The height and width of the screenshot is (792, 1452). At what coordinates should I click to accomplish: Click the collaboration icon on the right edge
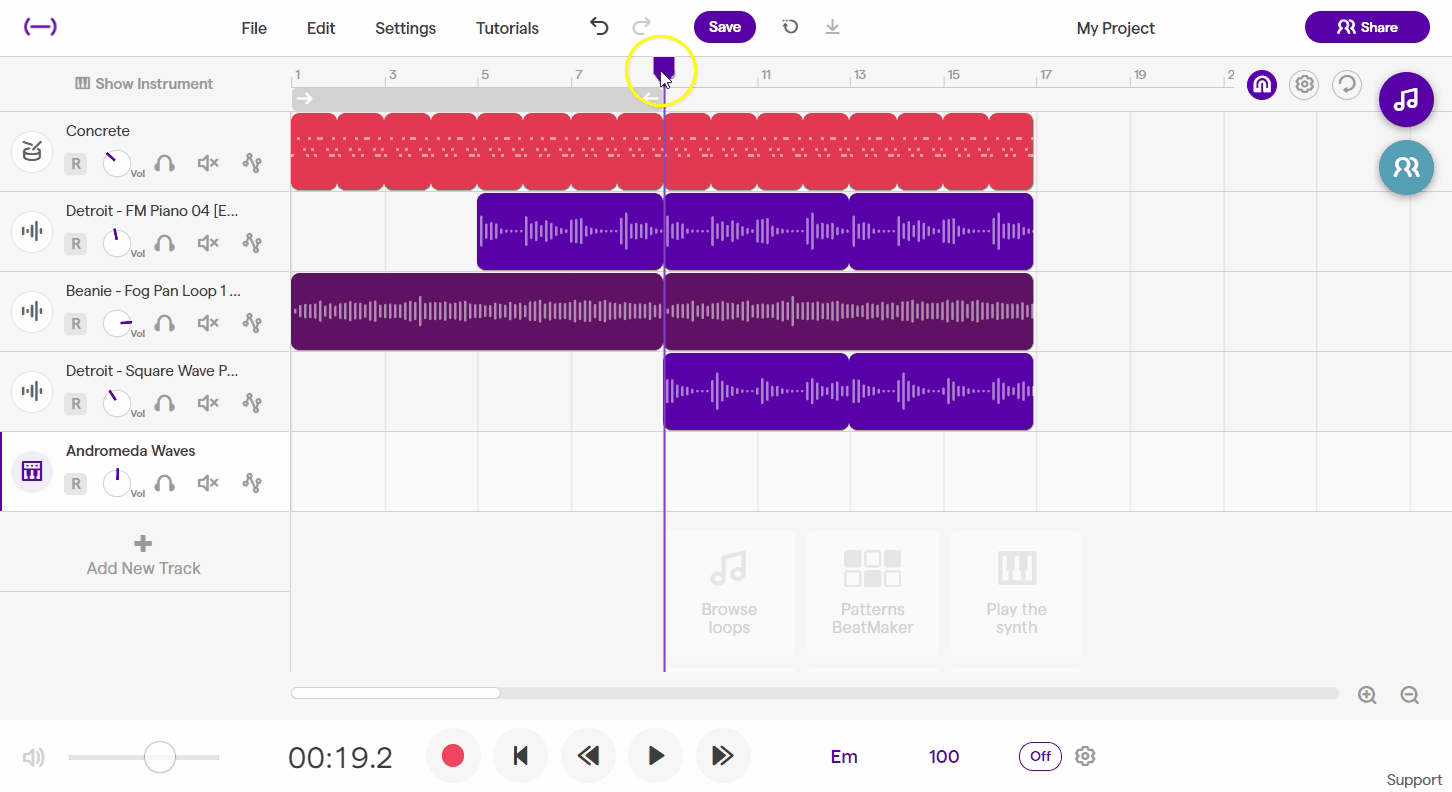point(1406,168)
